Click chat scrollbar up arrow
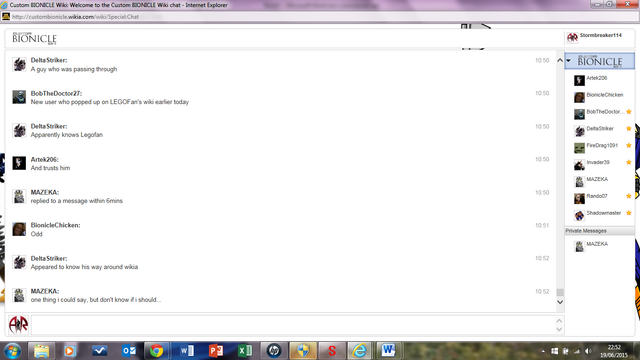640x360 pixels. tap(560, 60)
